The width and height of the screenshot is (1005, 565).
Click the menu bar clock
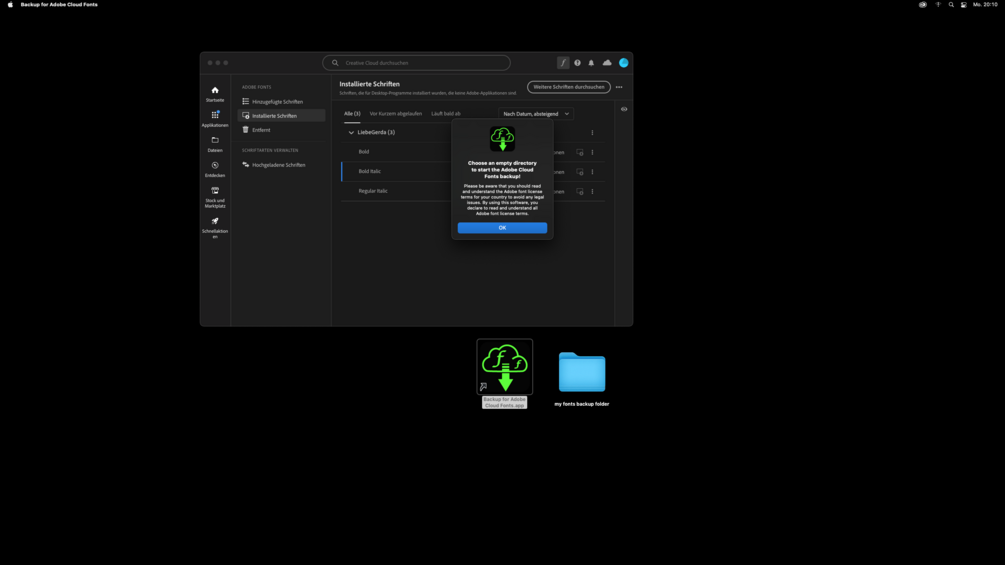tap(985, 4)
